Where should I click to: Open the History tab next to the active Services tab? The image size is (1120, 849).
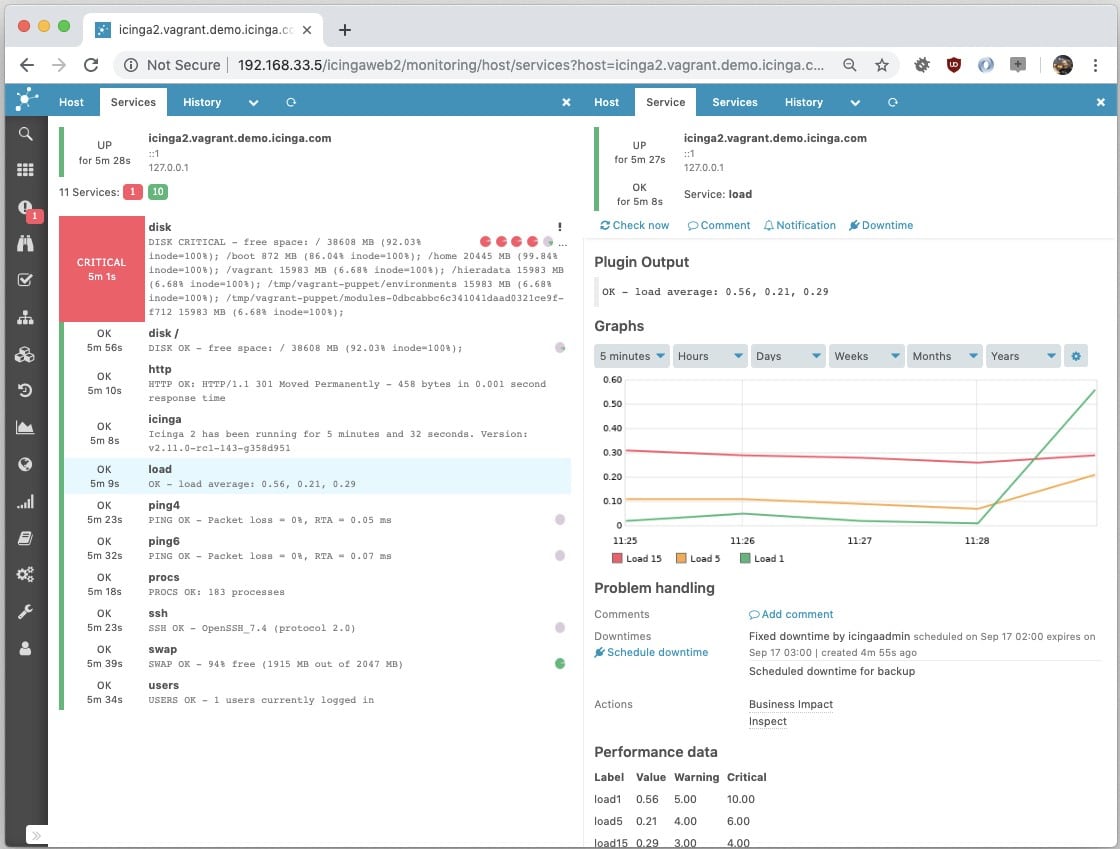tap(202, 102)
